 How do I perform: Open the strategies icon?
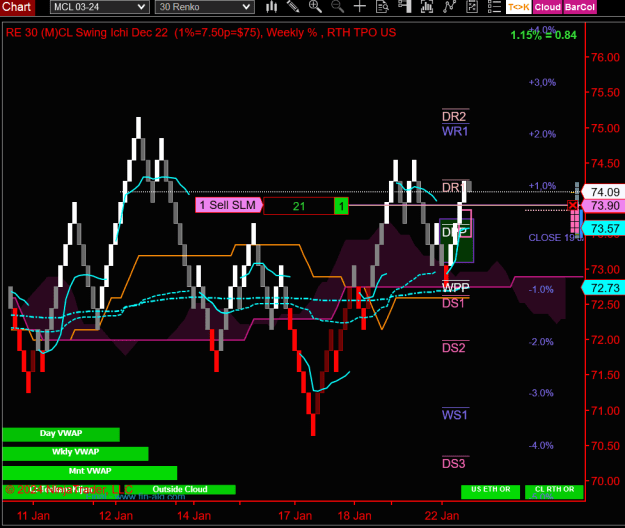tap(472, 6)
